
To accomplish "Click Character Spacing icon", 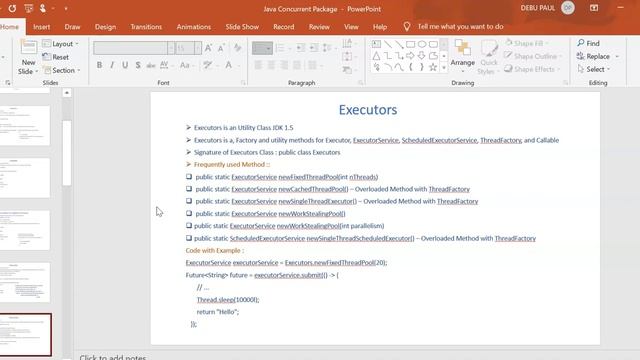I will [x=165, y=65].
